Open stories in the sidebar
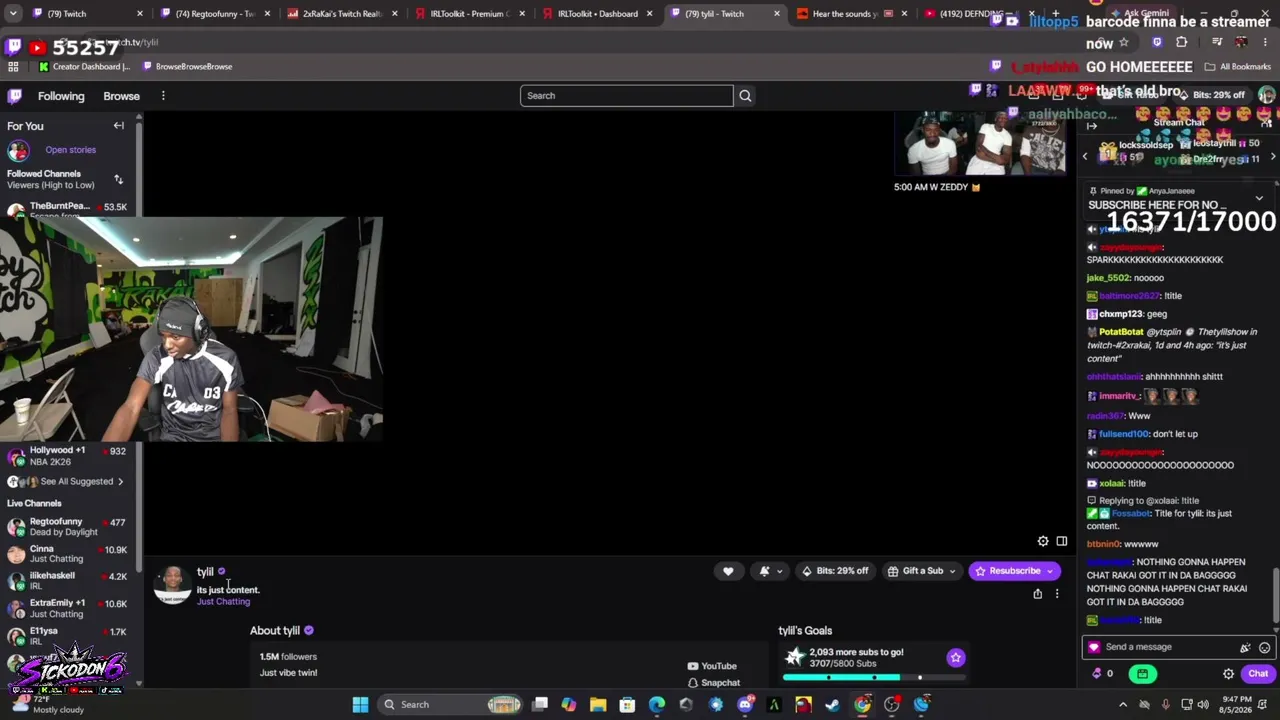 point(70,150)
